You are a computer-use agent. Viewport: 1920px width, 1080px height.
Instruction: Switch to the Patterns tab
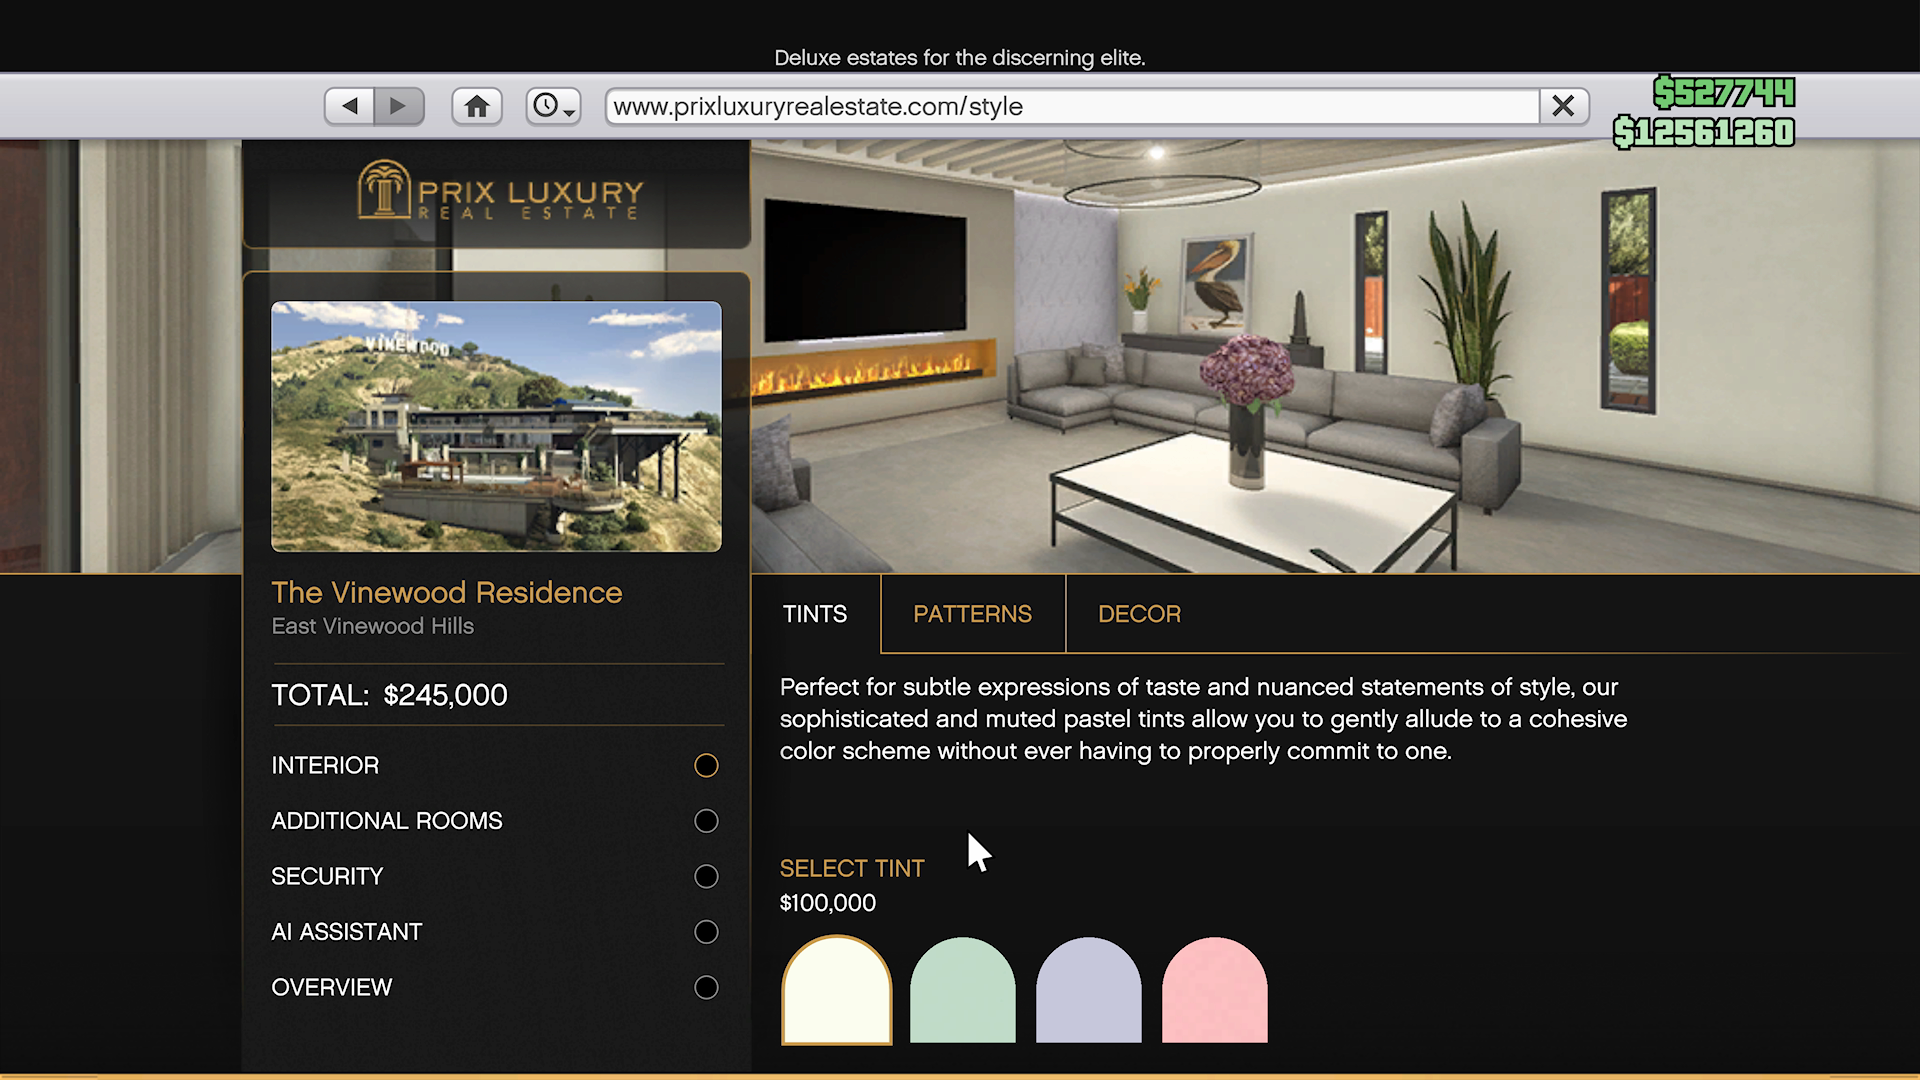pyautogui.click(x=972, y=614)
